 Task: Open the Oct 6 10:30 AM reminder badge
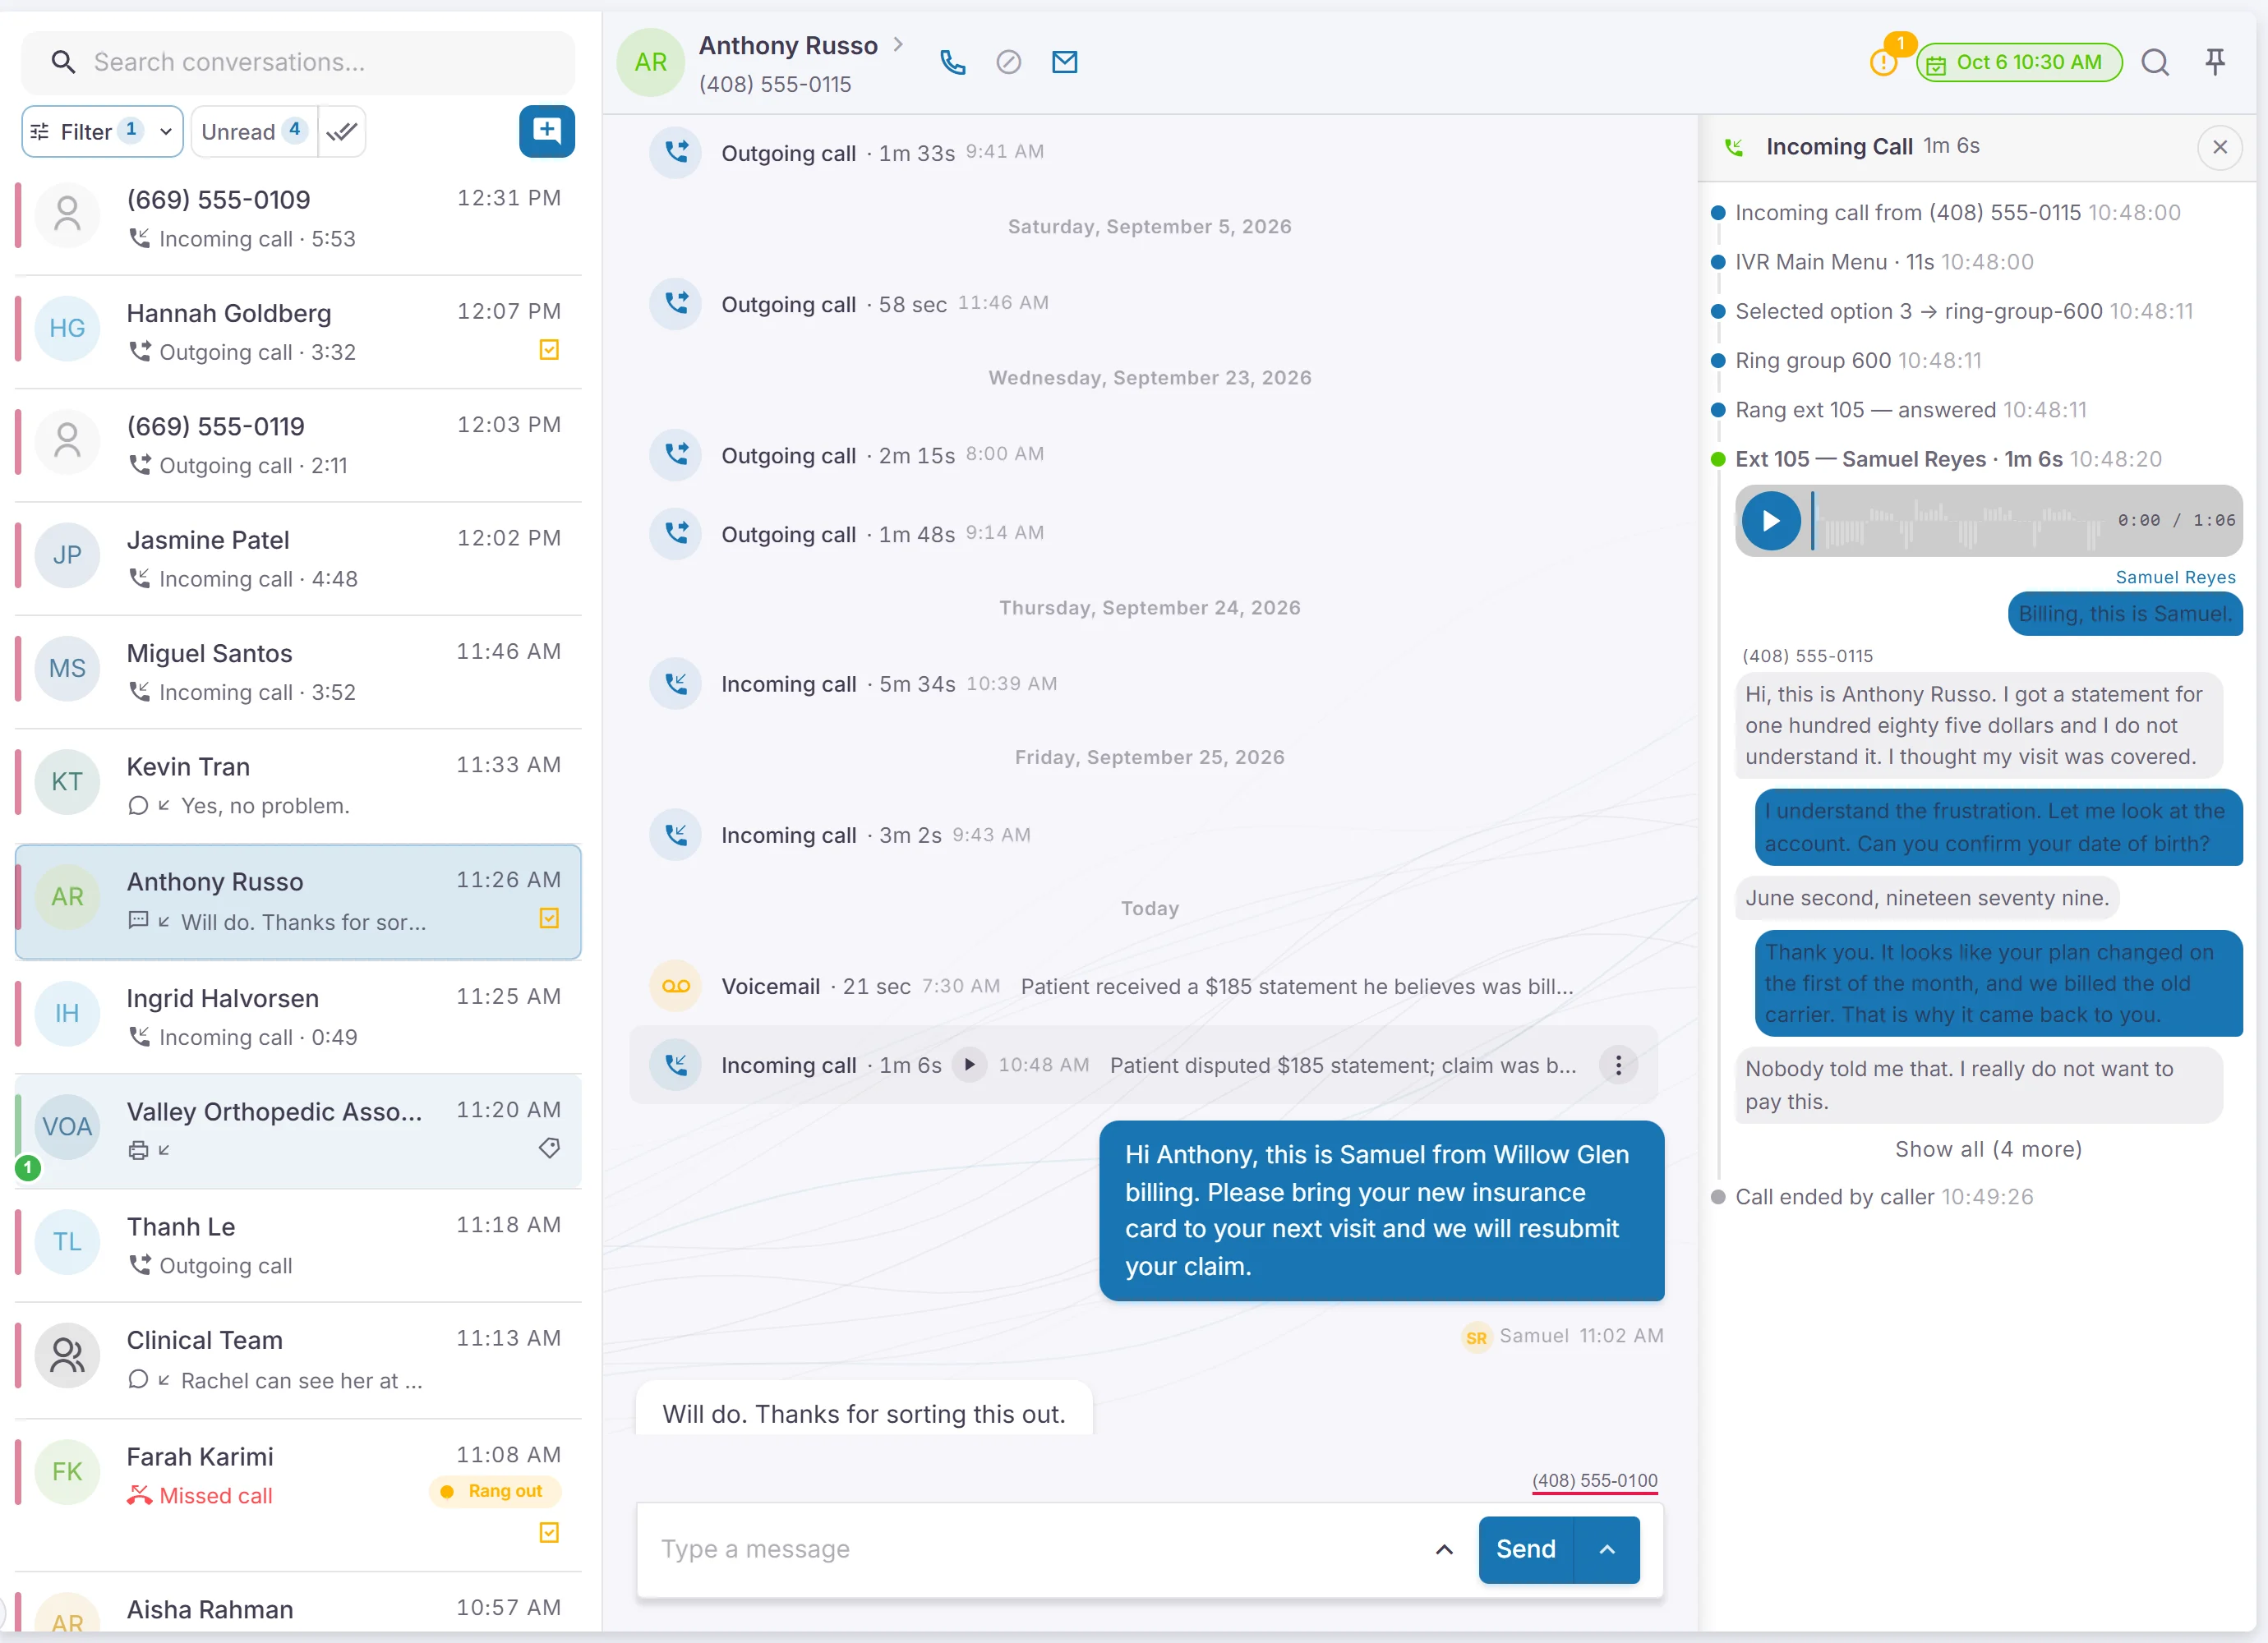[2018, 62]
